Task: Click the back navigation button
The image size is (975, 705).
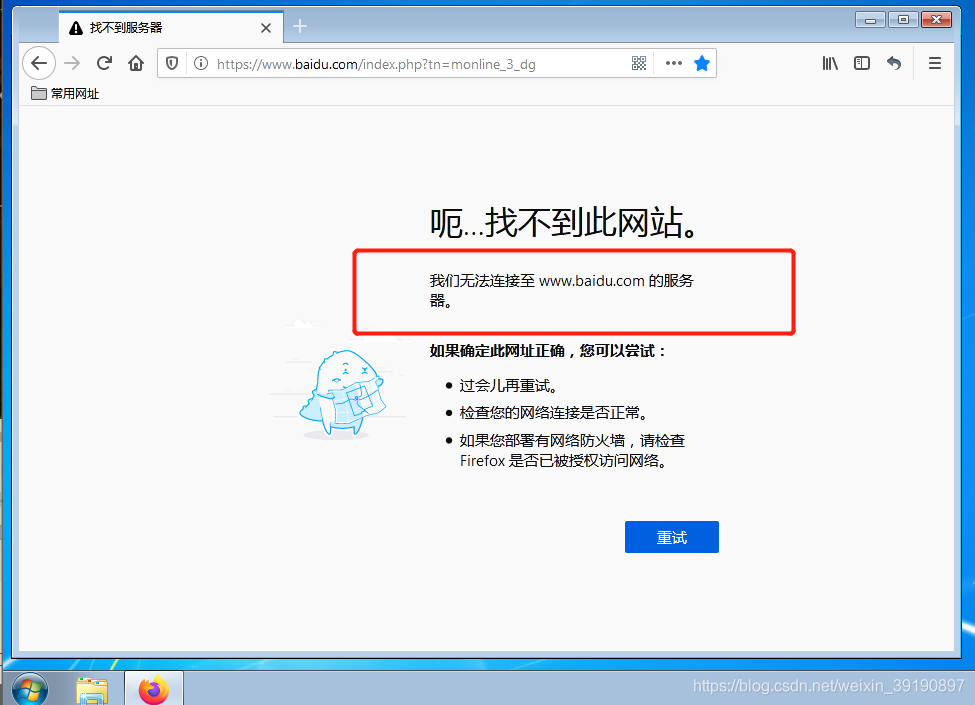Action: [38, 62]
